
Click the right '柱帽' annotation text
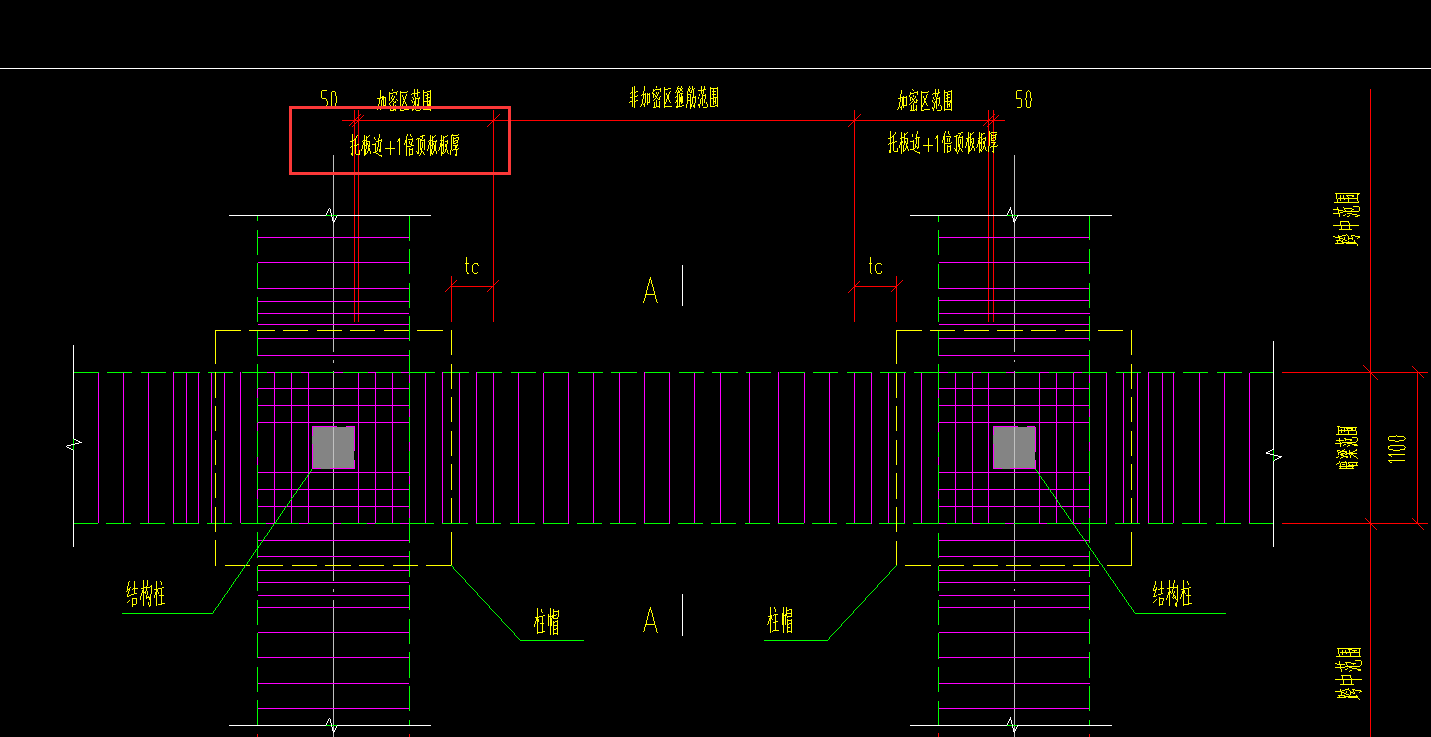pyautogui.click(x=780, y=620)
